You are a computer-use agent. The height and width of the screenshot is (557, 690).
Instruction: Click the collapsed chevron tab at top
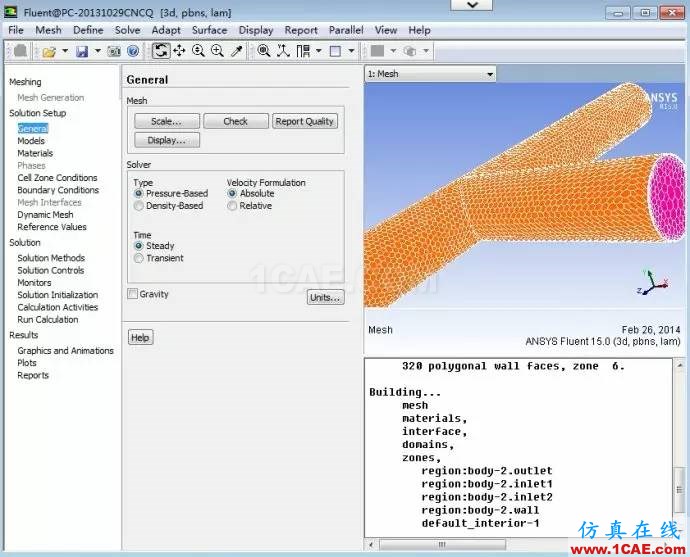tap(472, 5)
